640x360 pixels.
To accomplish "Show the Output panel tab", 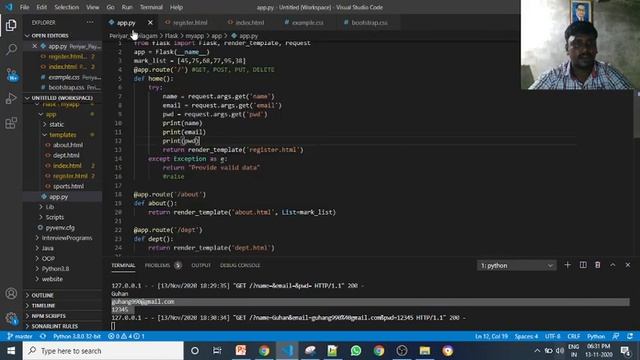I will click(x=201, y=265).
